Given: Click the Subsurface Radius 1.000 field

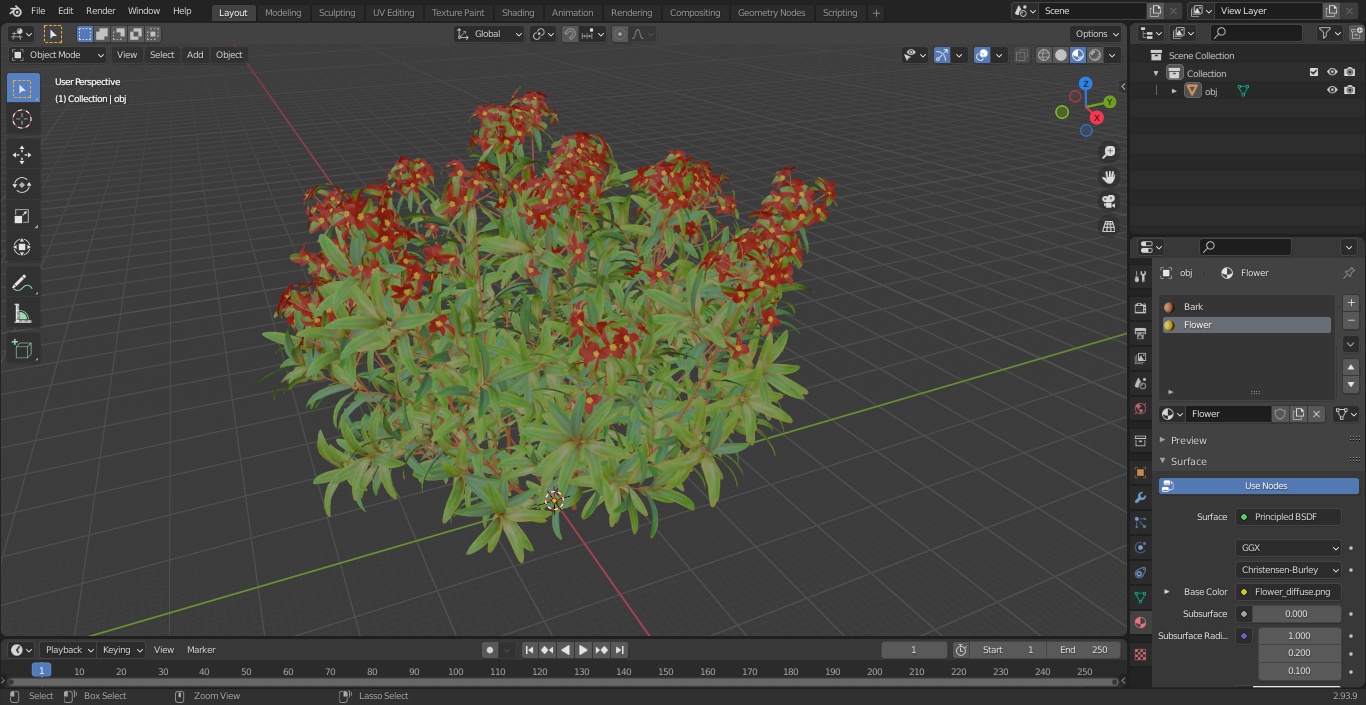Looking at the screenshot, I should [x=1299, y=636].
